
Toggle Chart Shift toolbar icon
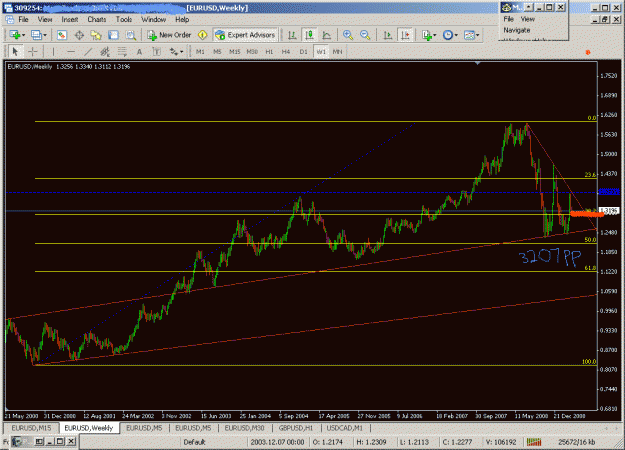[x=405, y=35]
